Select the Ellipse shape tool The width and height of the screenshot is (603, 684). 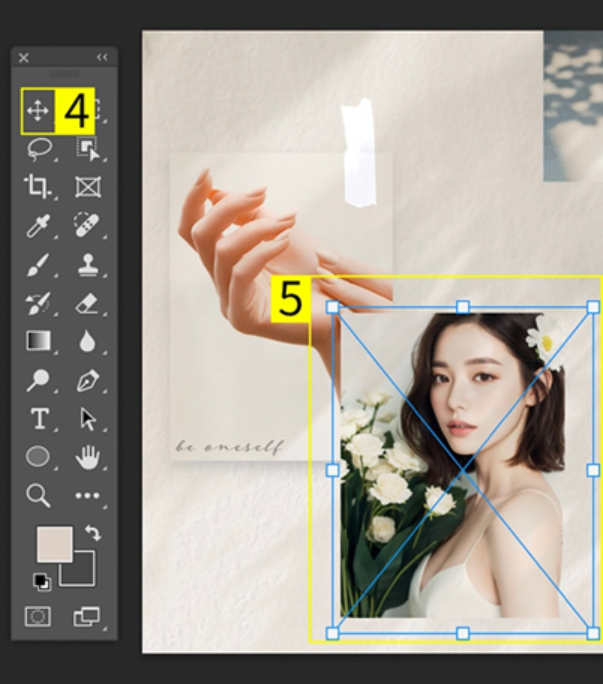38,457
